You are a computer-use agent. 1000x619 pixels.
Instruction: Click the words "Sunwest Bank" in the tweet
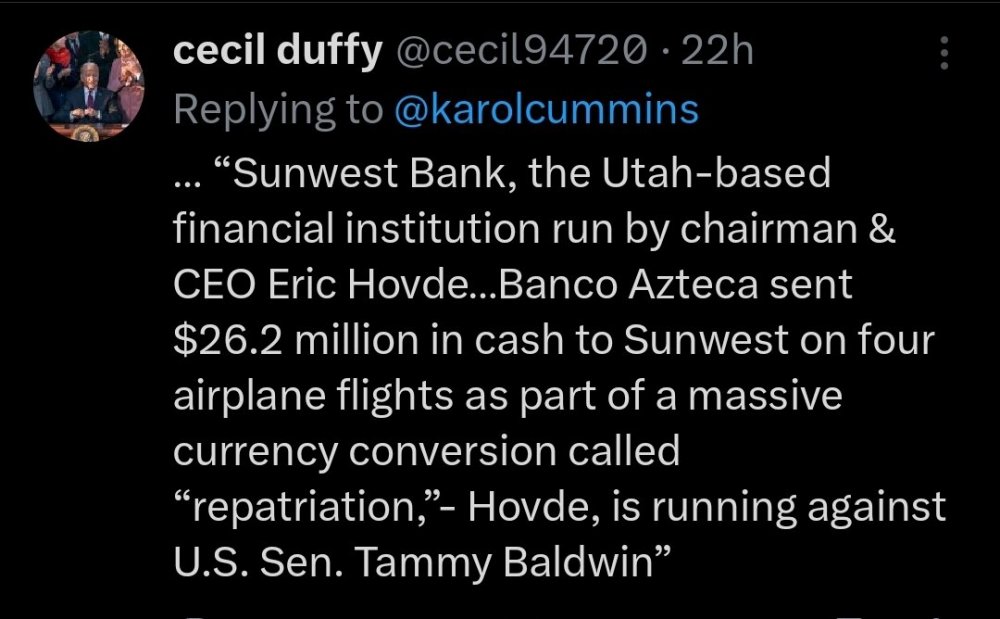tap(352, 174)
